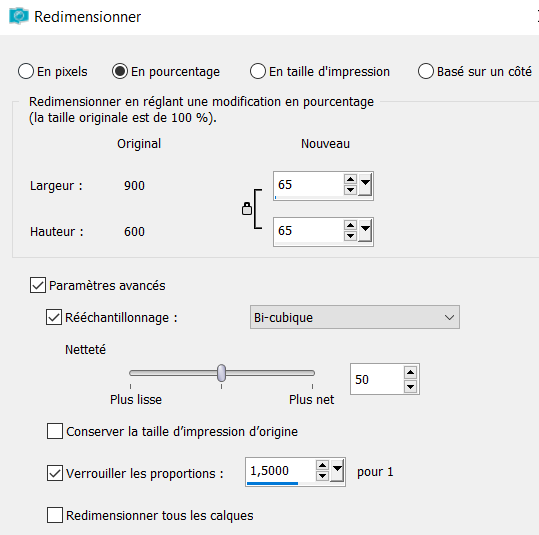The width and height of the screenshot is (539, 535).
Task: Click the Netteté slider handle
Action: pyautogui.click(x=222, y=373)
